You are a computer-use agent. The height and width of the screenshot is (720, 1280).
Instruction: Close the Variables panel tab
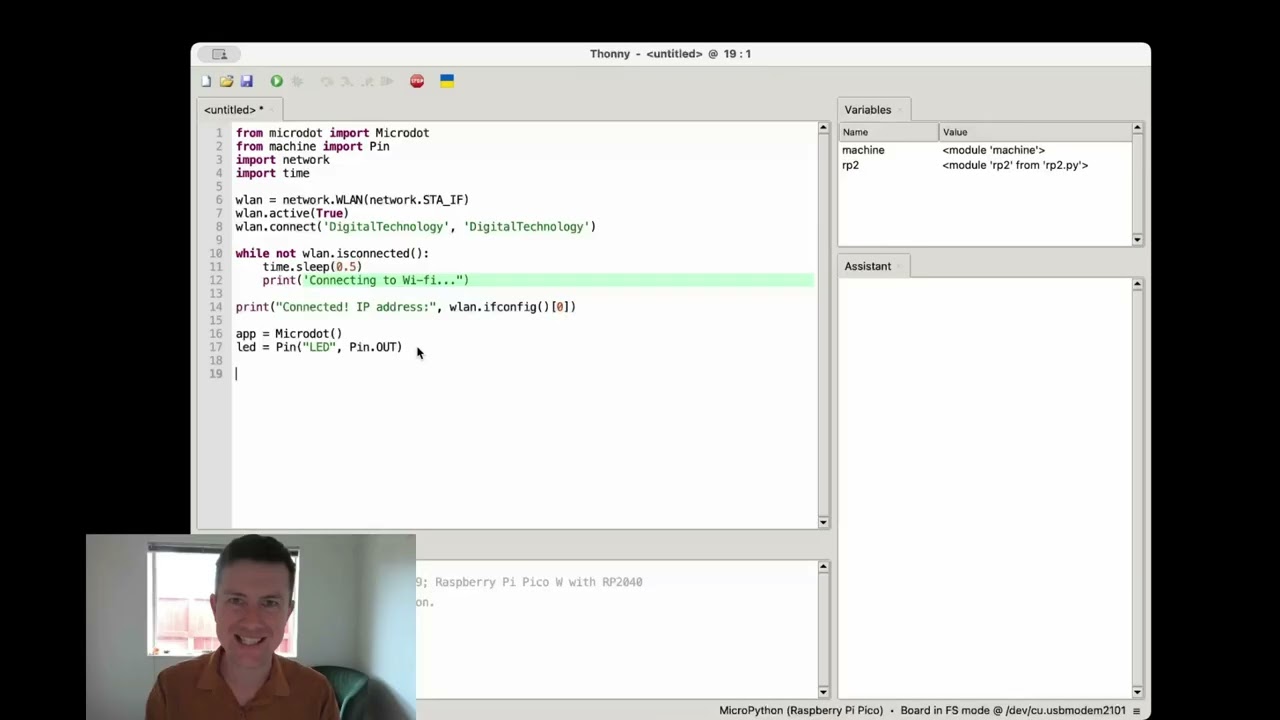(x=899, y=110)
